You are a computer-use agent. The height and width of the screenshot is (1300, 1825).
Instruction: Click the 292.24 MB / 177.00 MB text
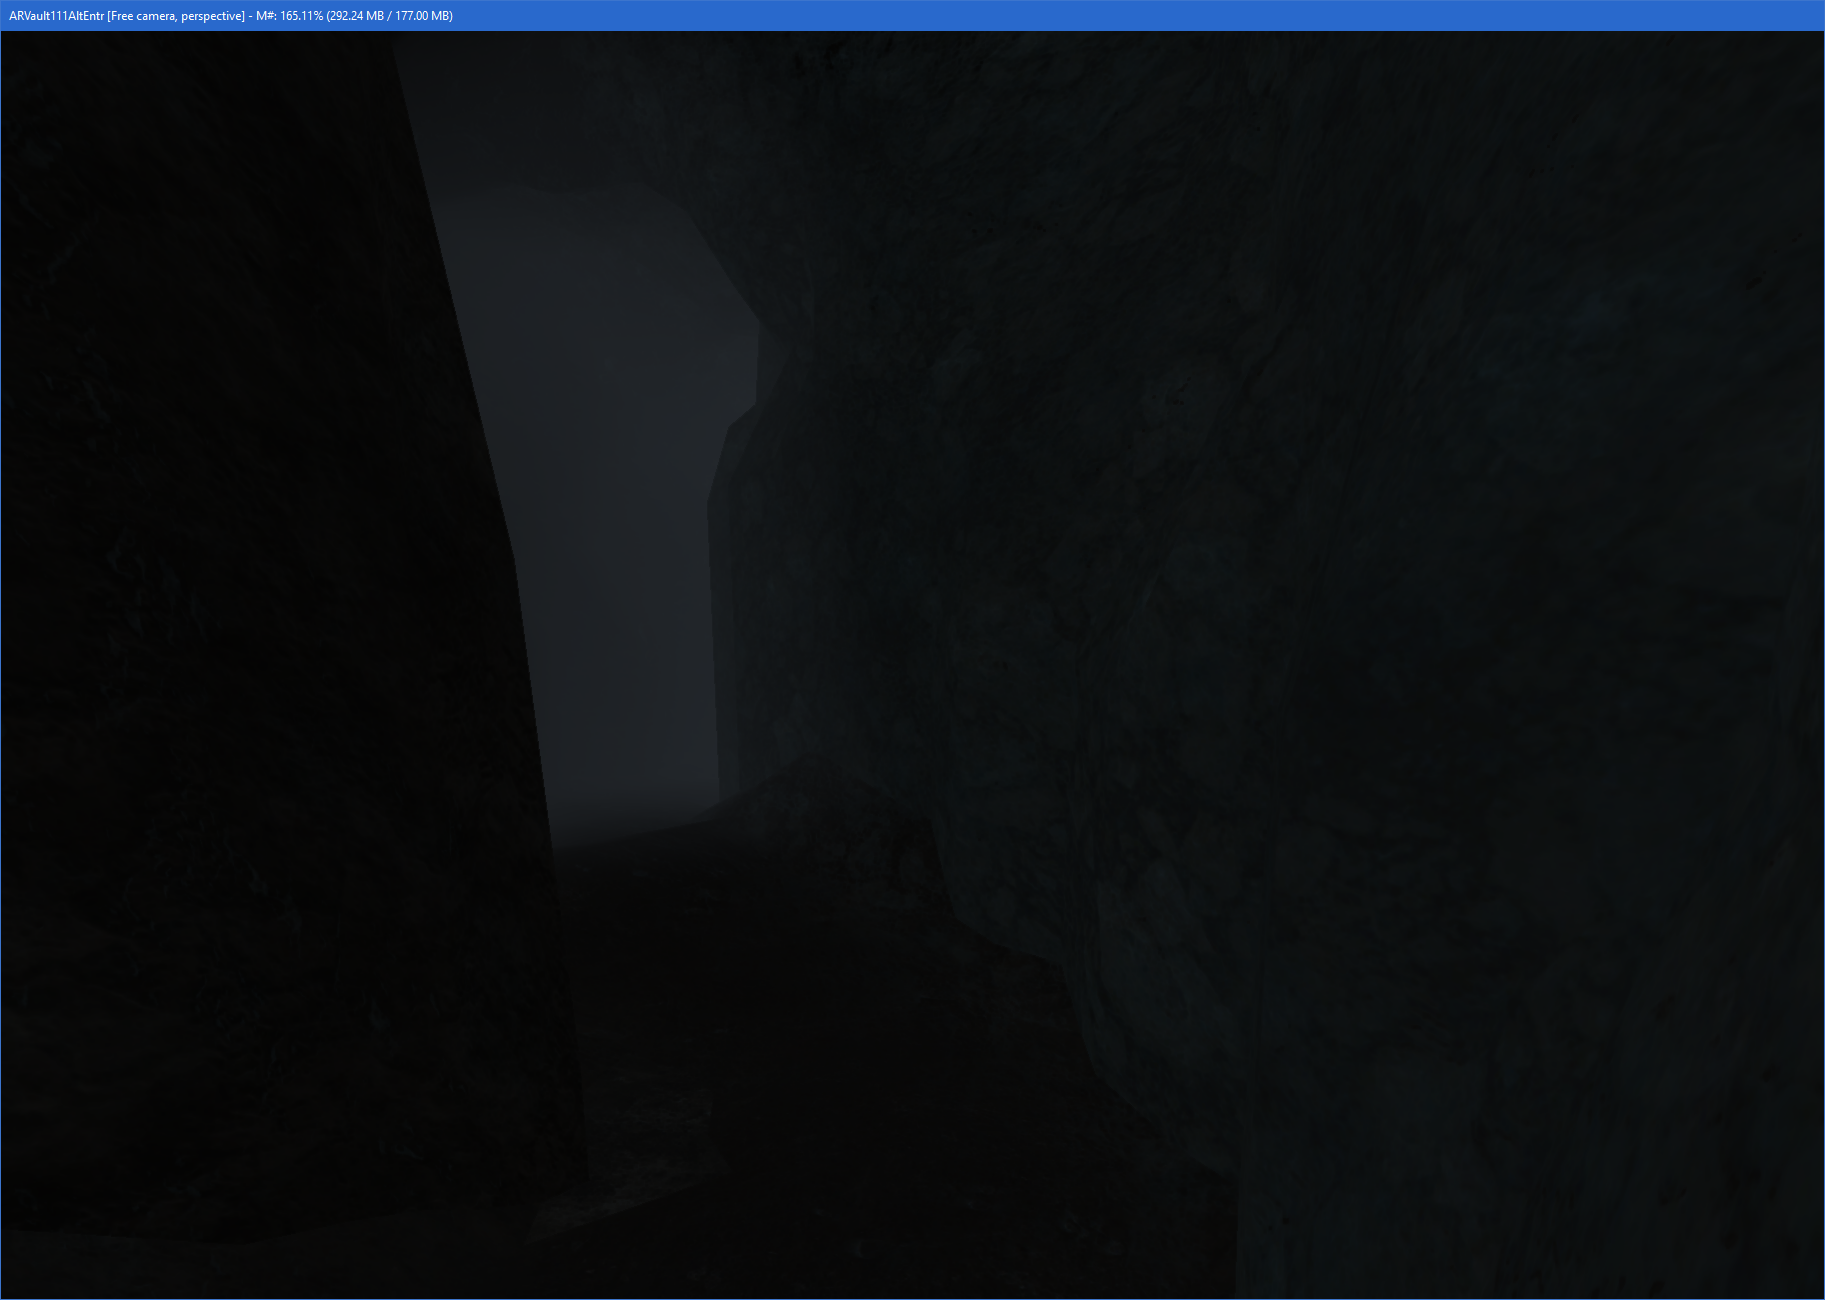click(x=390, y=16)
